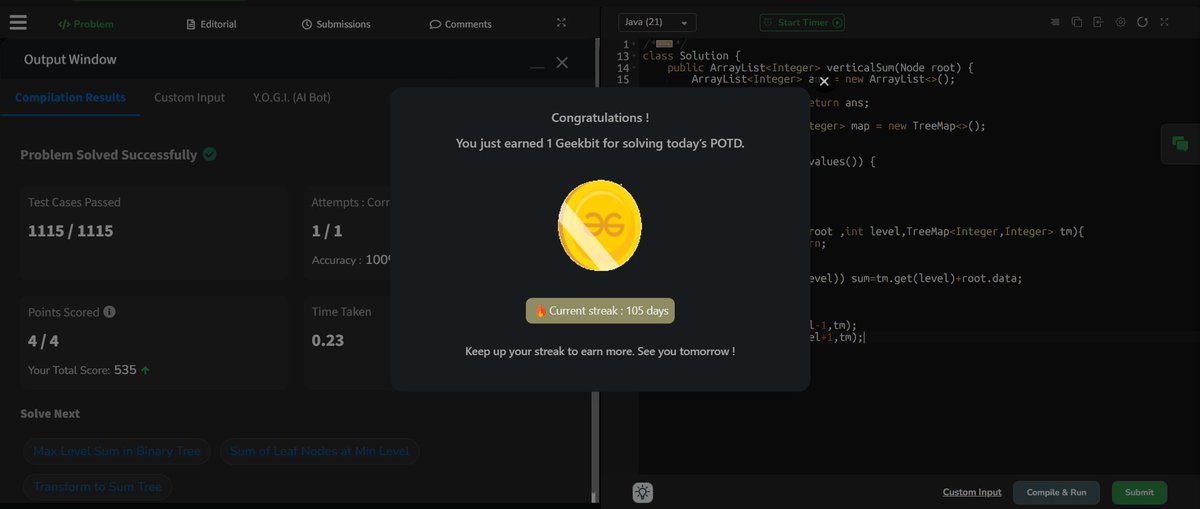Open Sum of Leaf Nodes at Min Level
Viewport: 1200px width, 509px height.
coord(320,451)
